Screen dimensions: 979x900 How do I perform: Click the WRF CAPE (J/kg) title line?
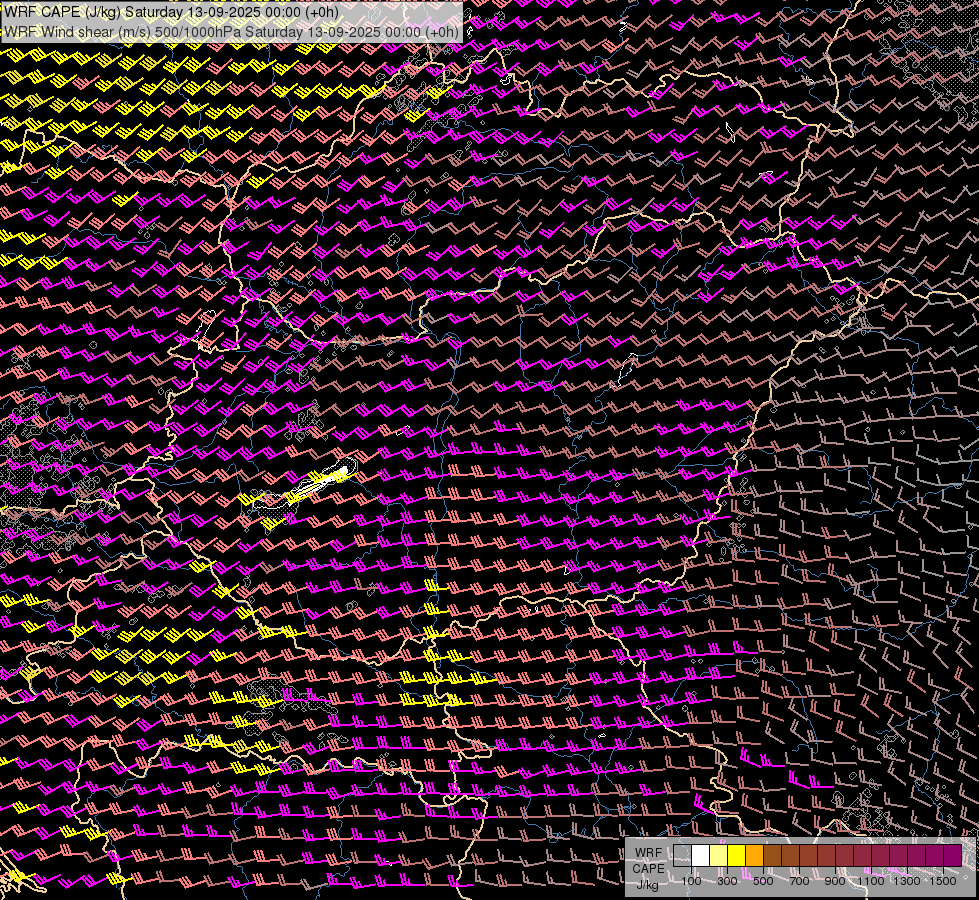tap(171, 12)
